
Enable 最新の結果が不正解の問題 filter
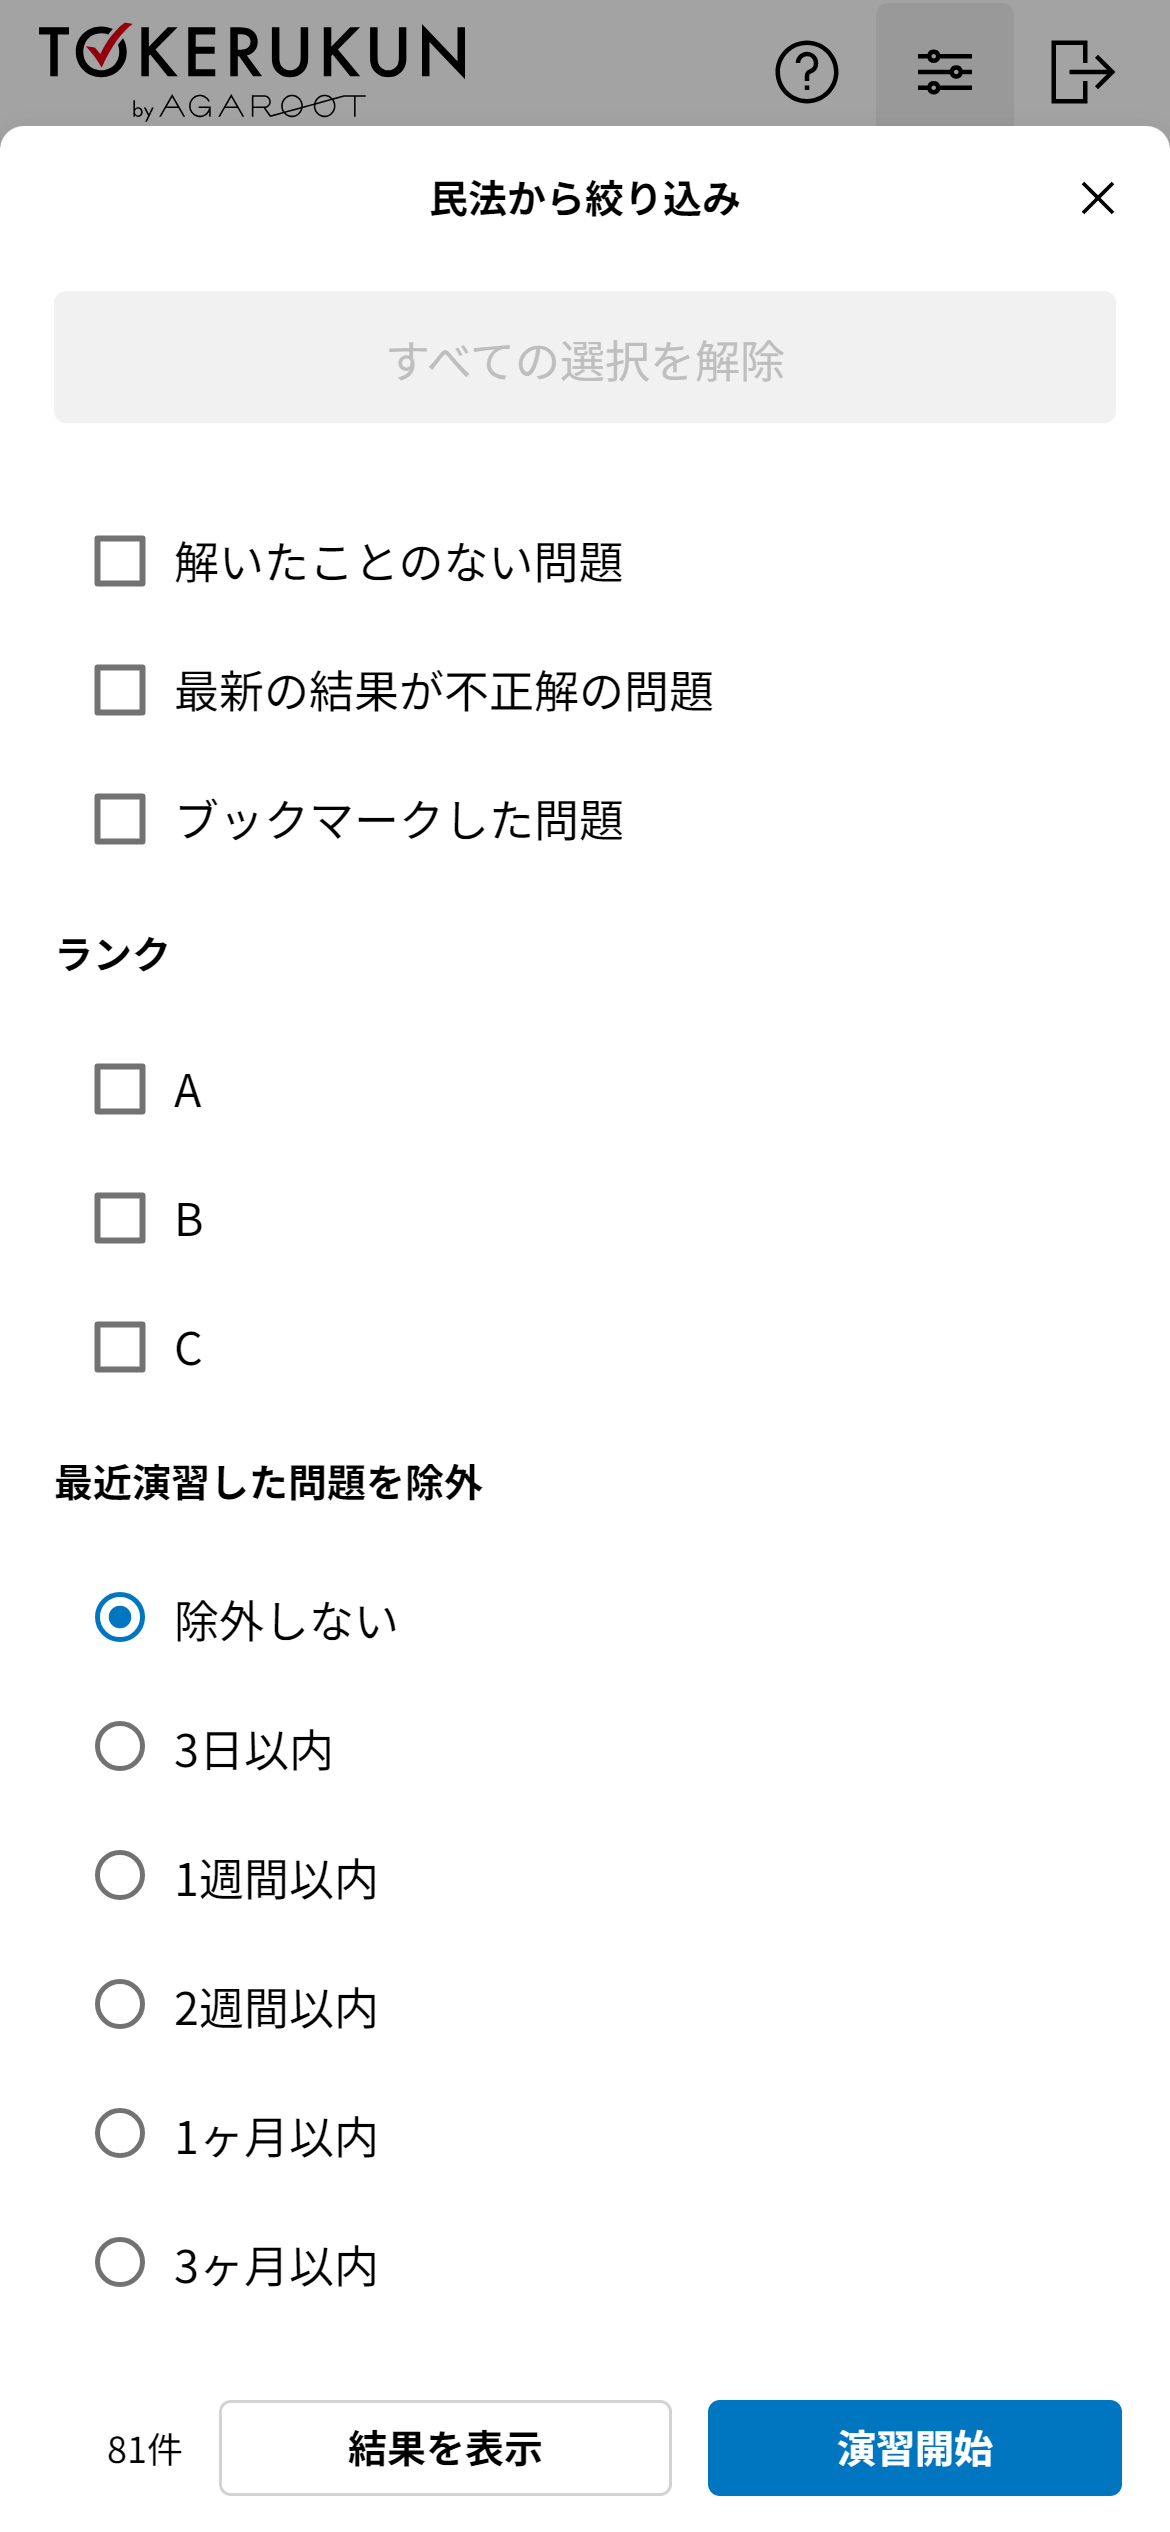120,690
